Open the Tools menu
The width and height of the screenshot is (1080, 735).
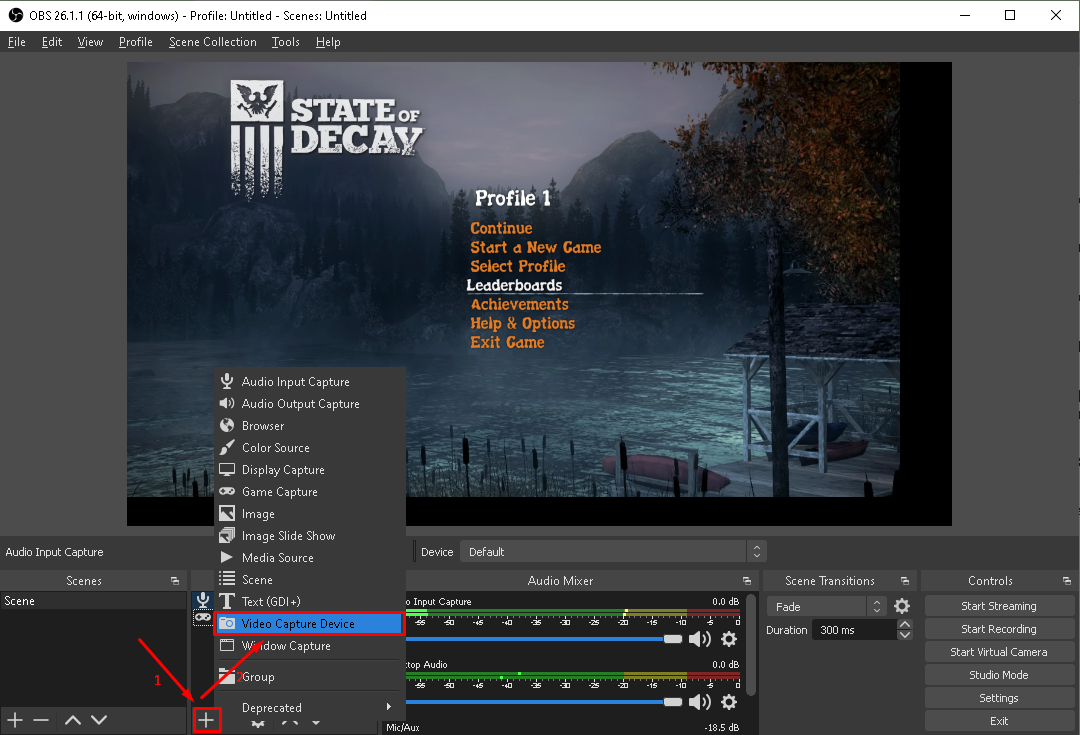[x=286, y=42]
